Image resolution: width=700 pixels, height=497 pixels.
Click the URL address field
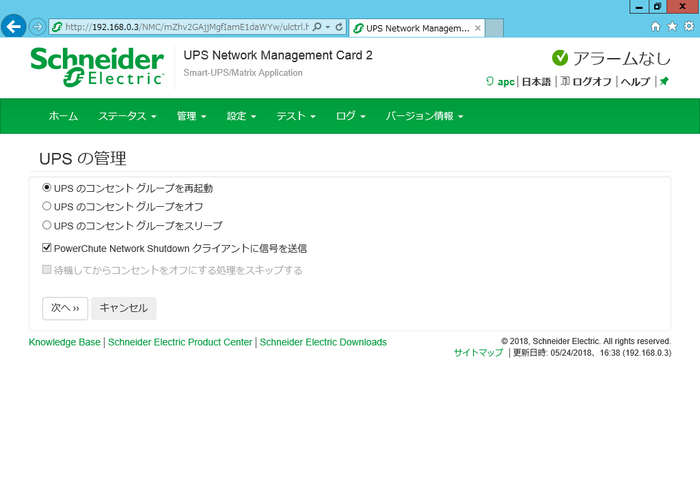(187, 27)
